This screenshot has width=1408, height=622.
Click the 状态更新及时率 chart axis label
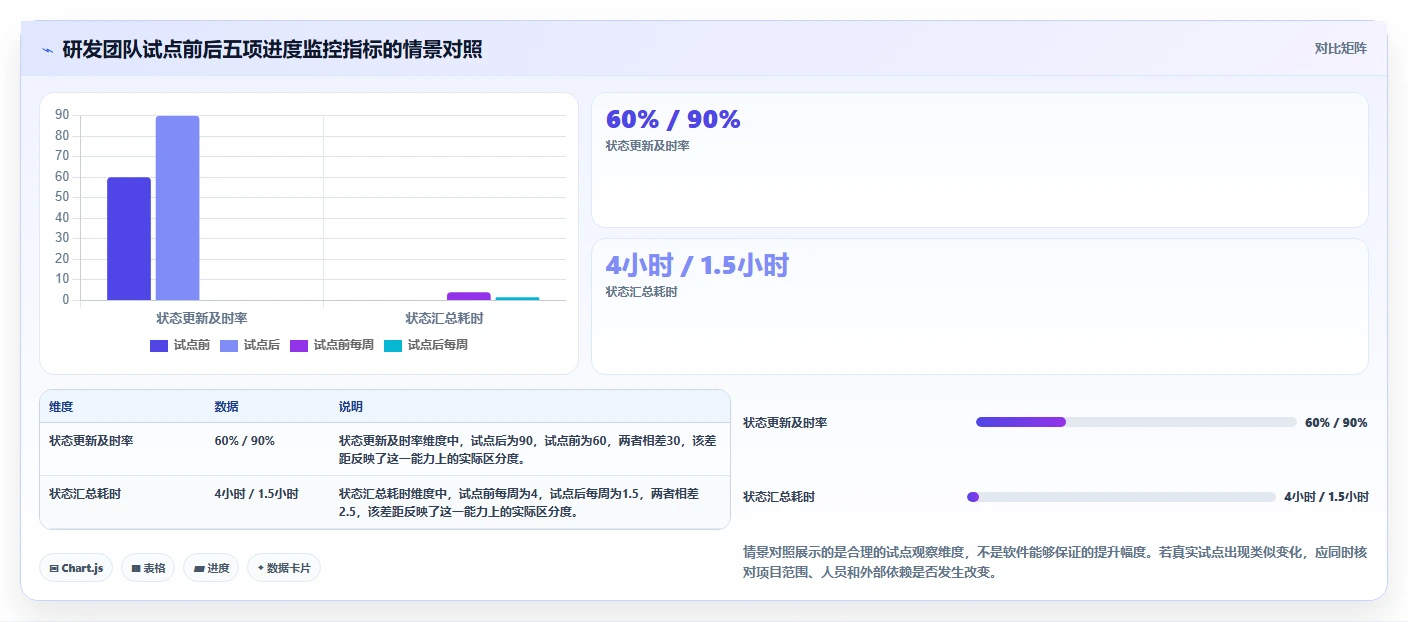[202, 318]
